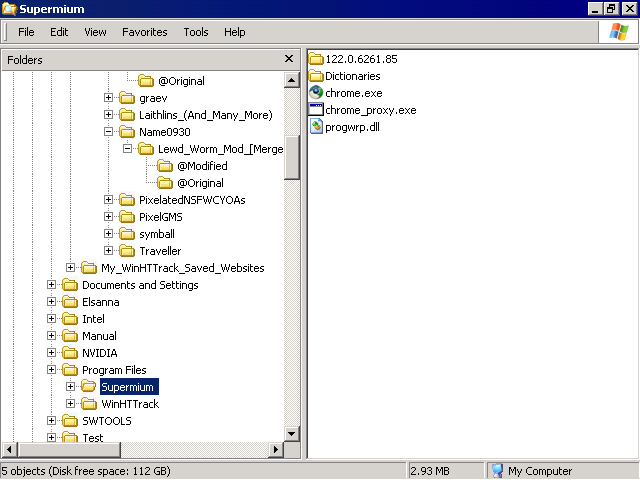The width and height of the screenshot is (640, 480).
Task: Collapse the Name0930 tree node
Action: pyautogui.click(x=108, y=131)
